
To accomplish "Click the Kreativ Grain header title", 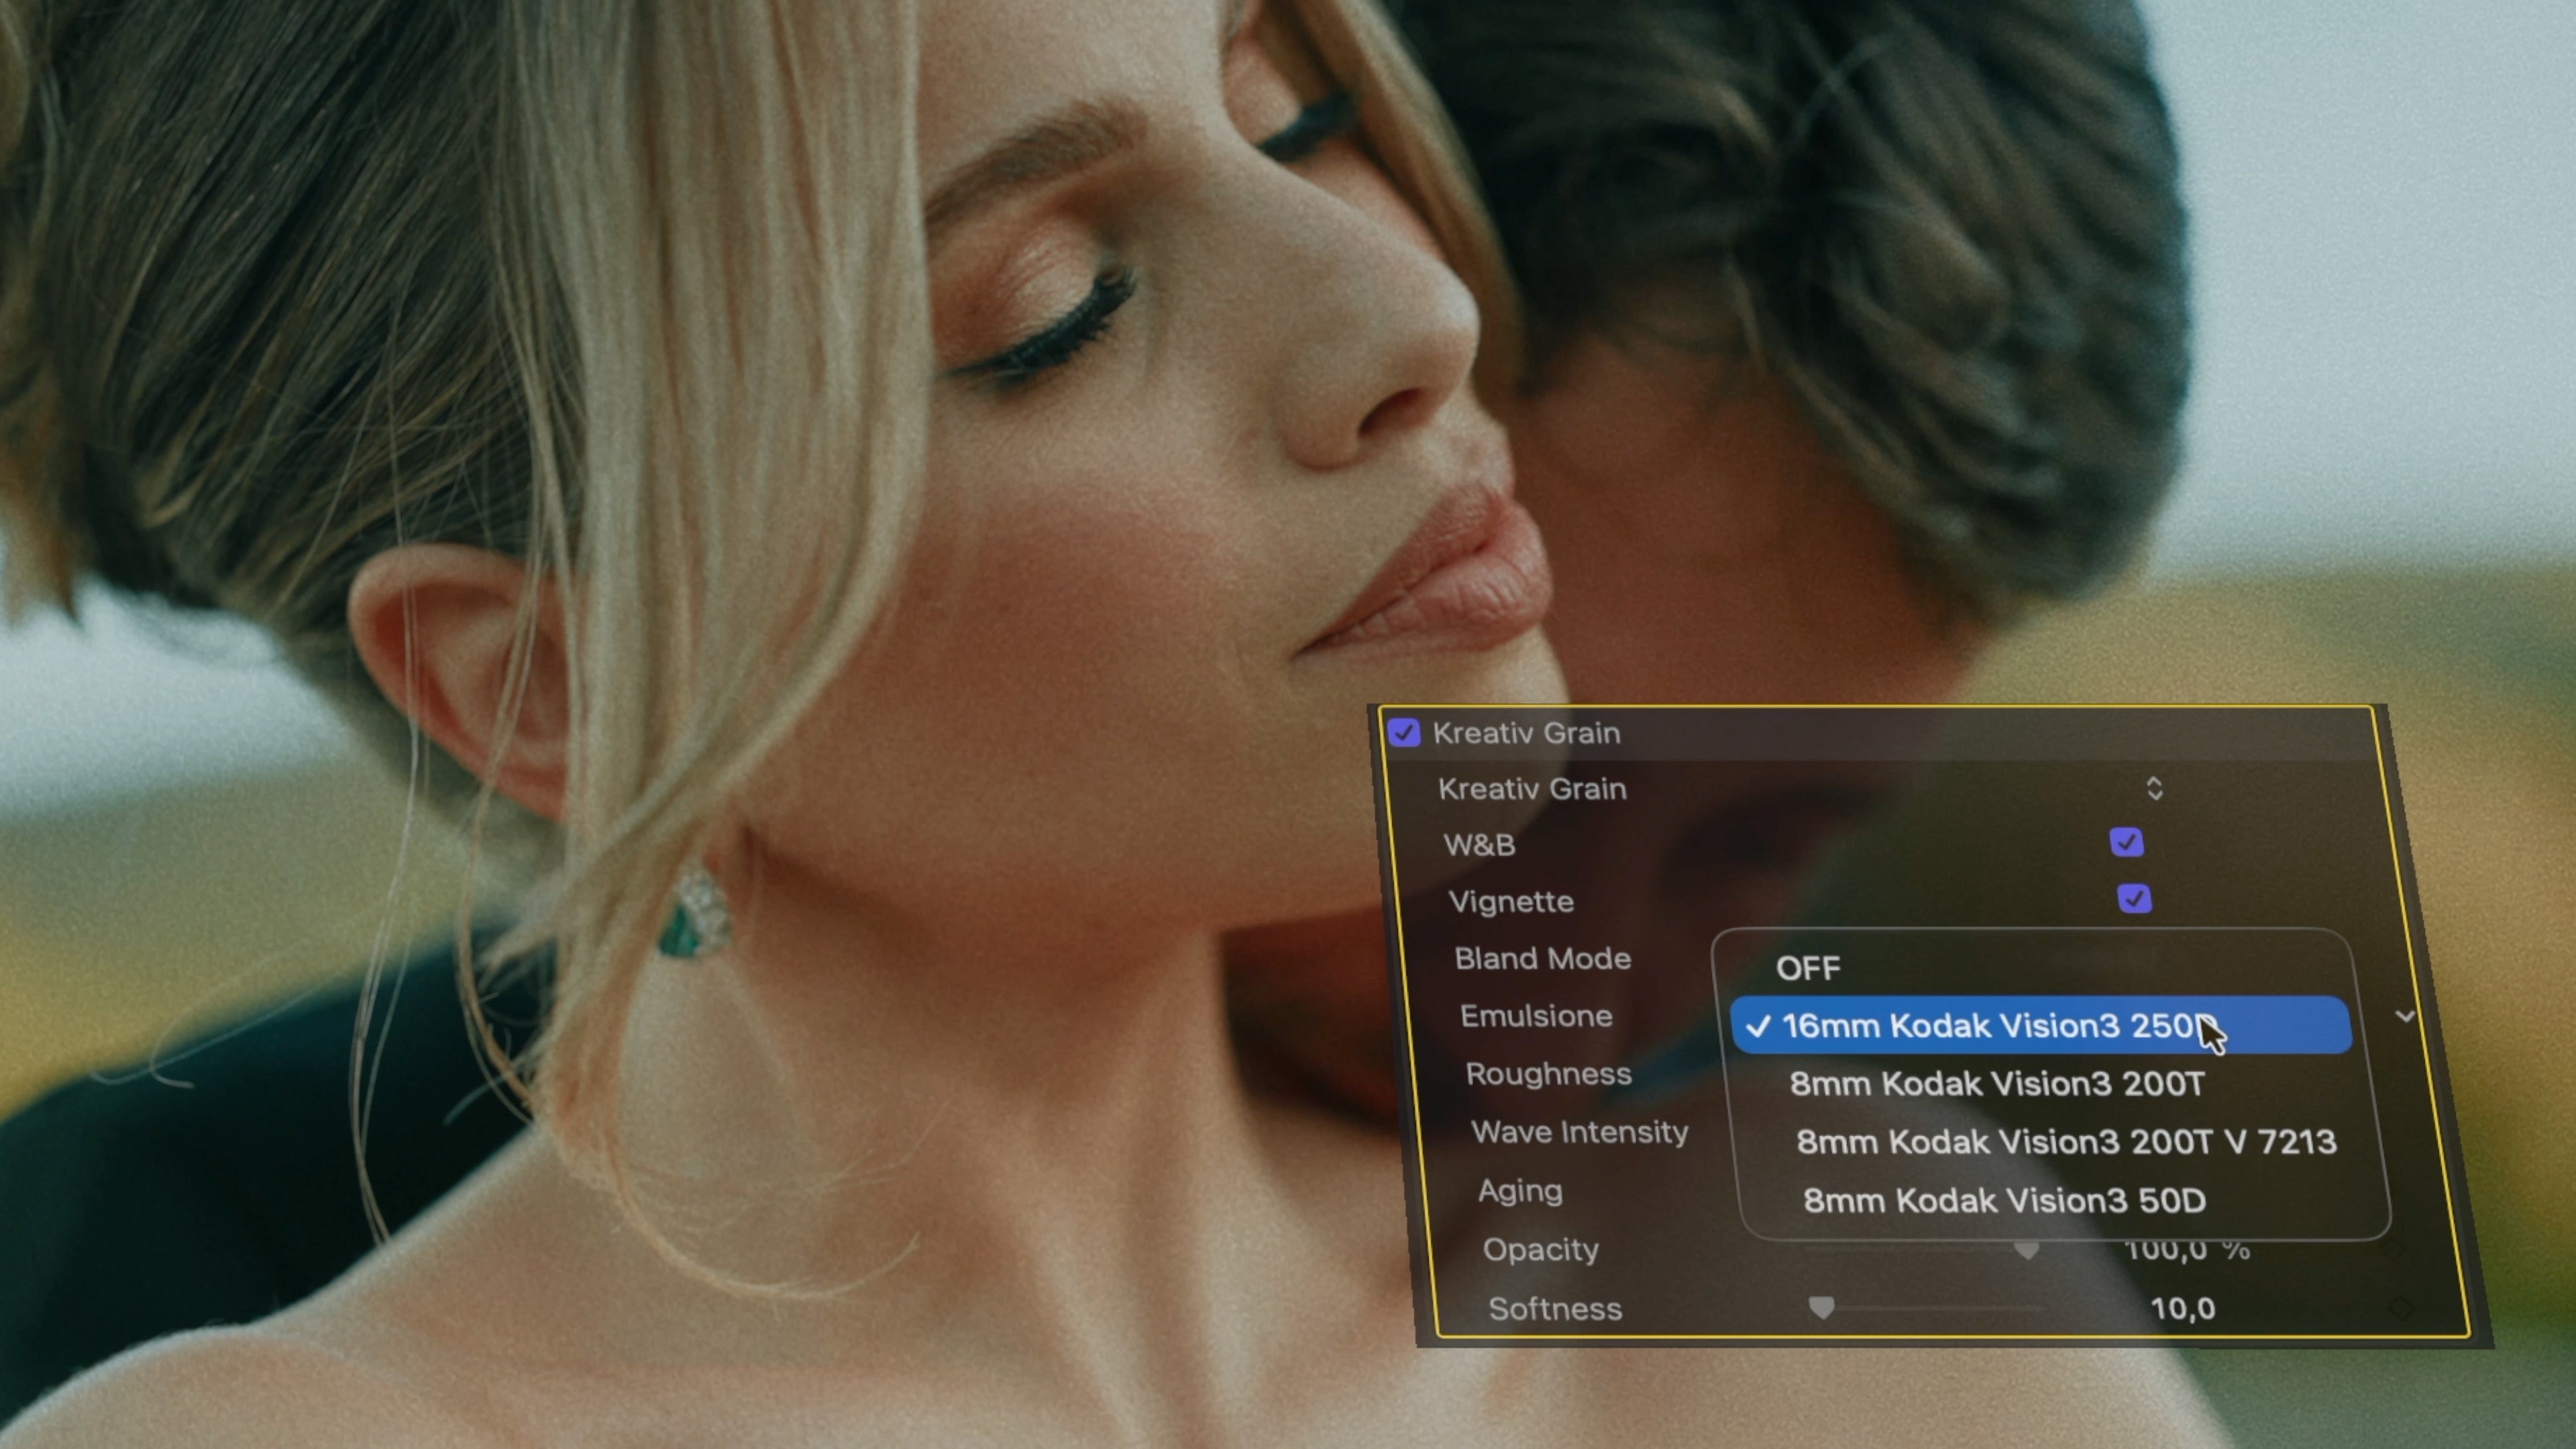I will 1526,733.
